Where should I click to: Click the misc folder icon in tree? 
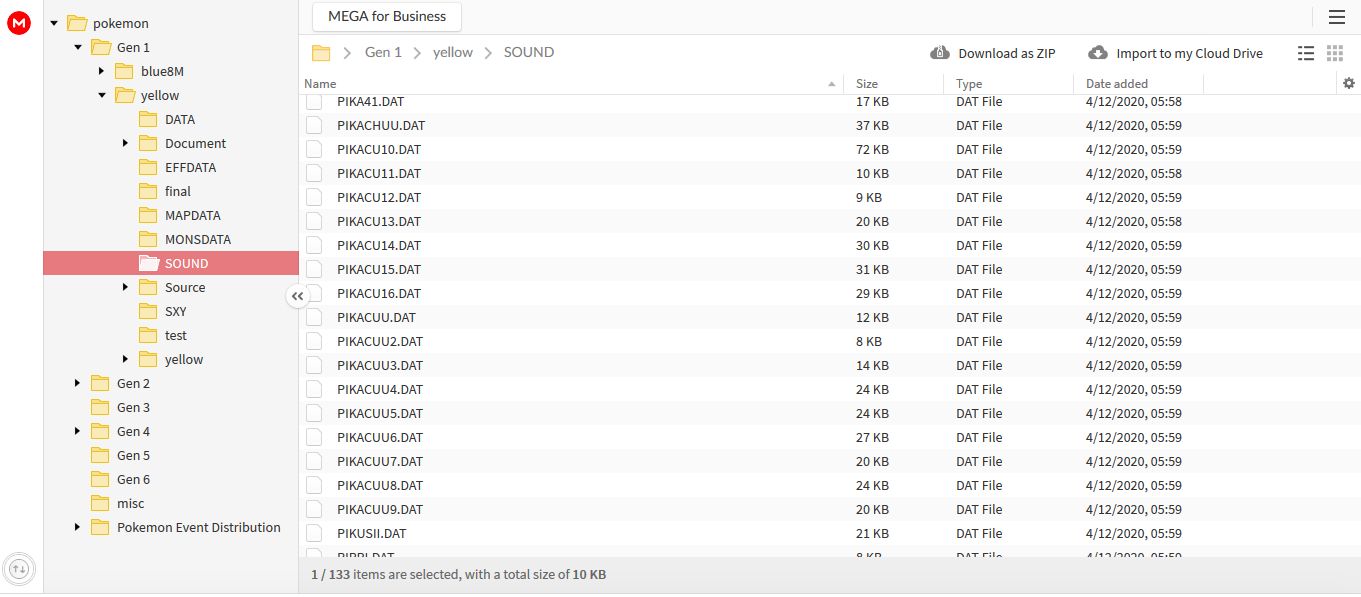click(100, 503)
